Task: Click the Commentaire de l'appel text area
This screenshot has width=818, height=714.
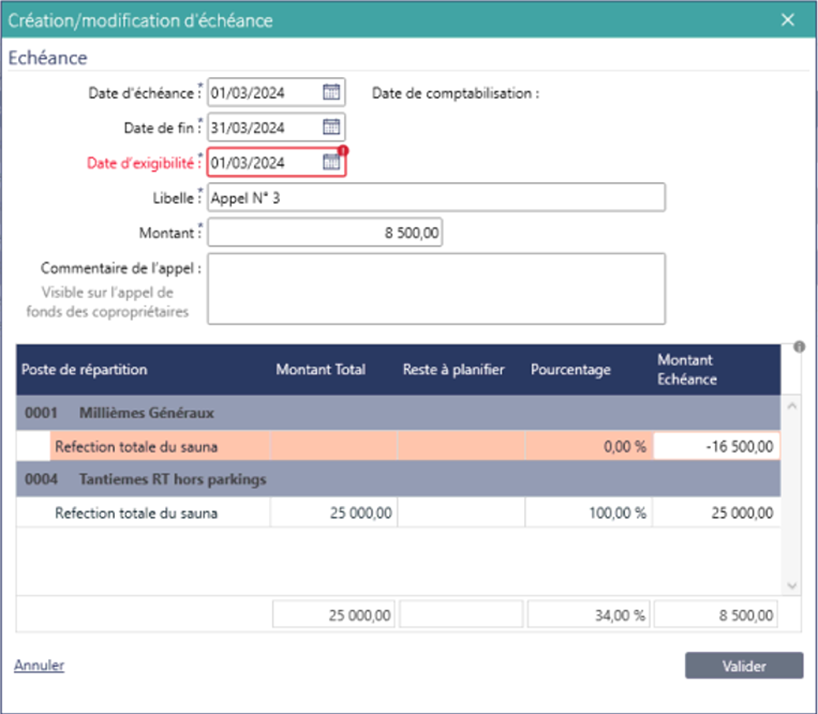Action: (x=436, y=289)
